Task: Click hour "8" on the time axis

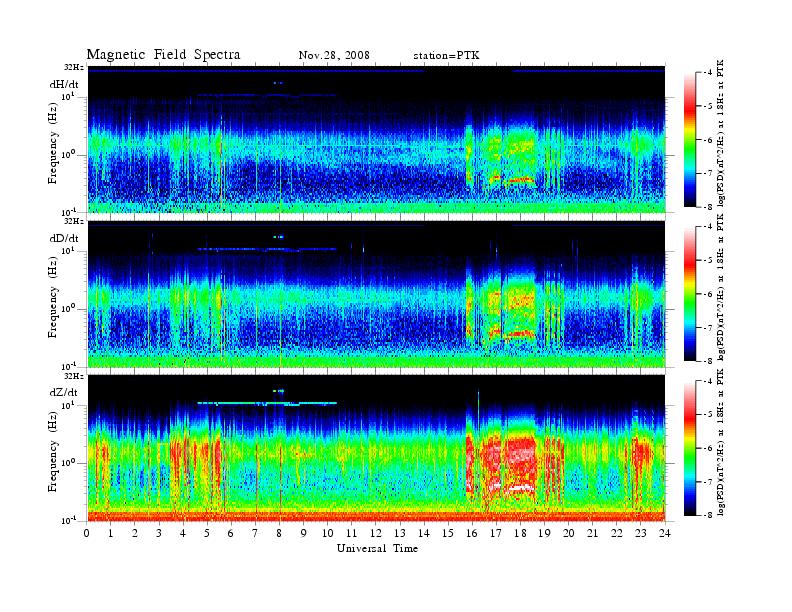Action: [279, 533]
